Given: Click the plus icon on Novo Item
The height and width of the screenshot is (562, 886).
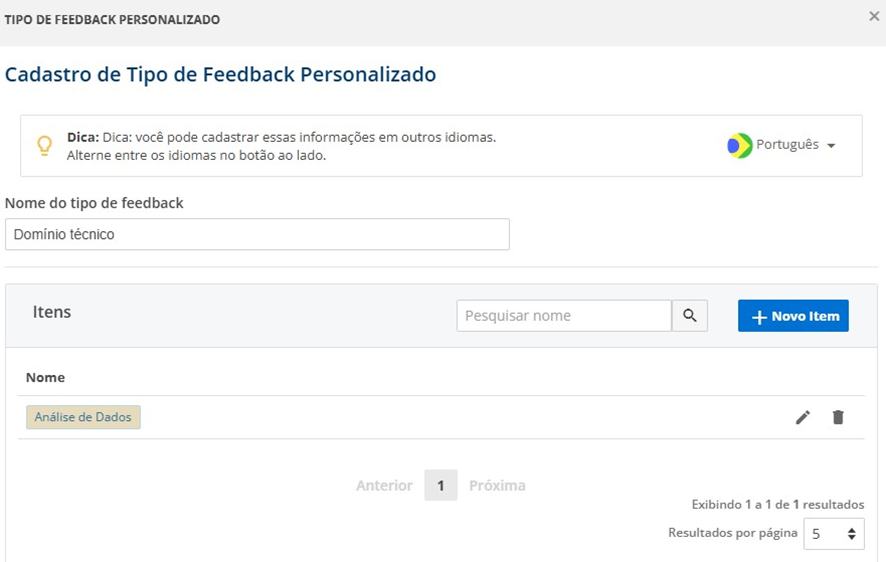Looking at the screenshot, I should pos(759,317).
